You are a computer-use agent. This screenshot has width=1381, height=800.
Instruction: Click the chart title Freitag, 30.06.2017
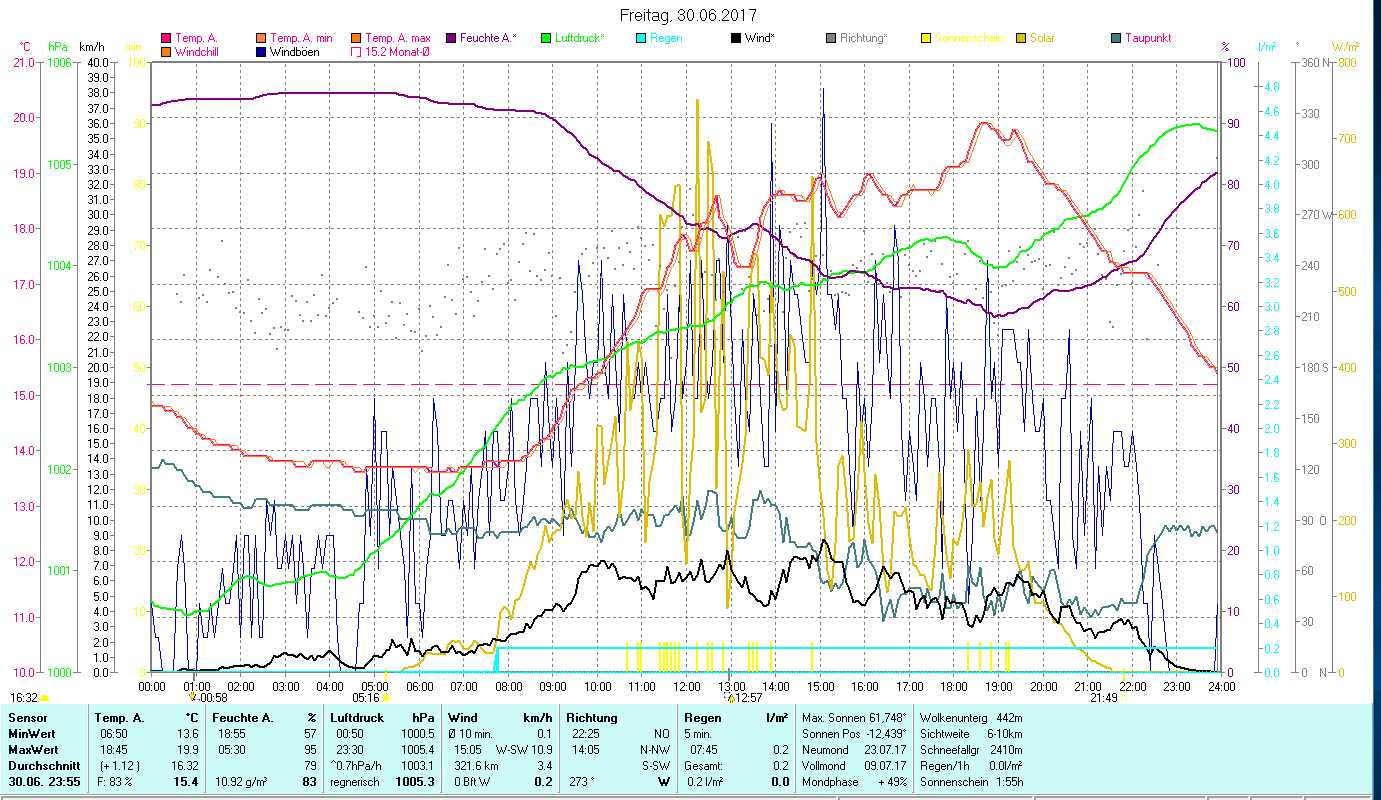[688, 16]
